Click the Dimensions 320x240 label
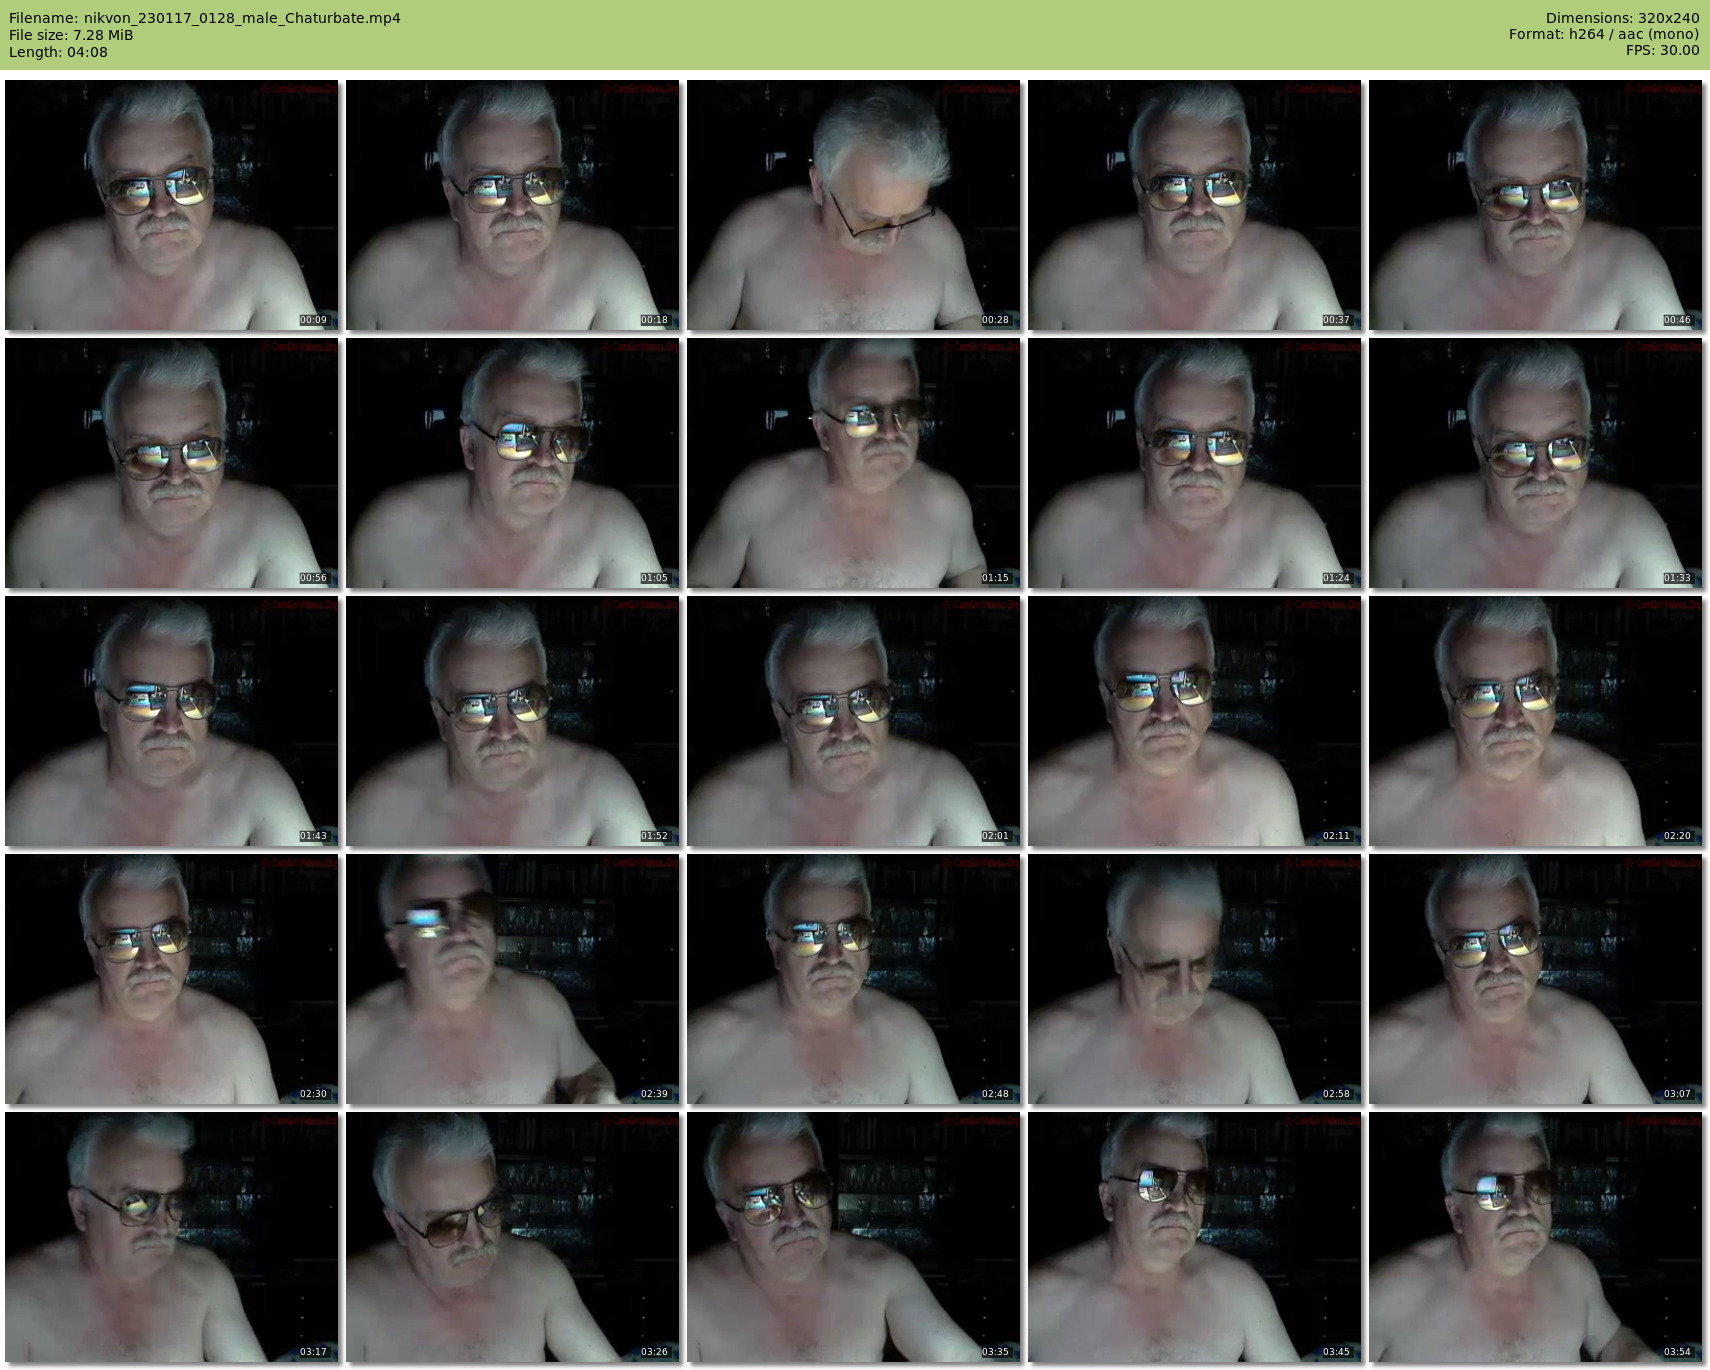 coord(1622,18)
